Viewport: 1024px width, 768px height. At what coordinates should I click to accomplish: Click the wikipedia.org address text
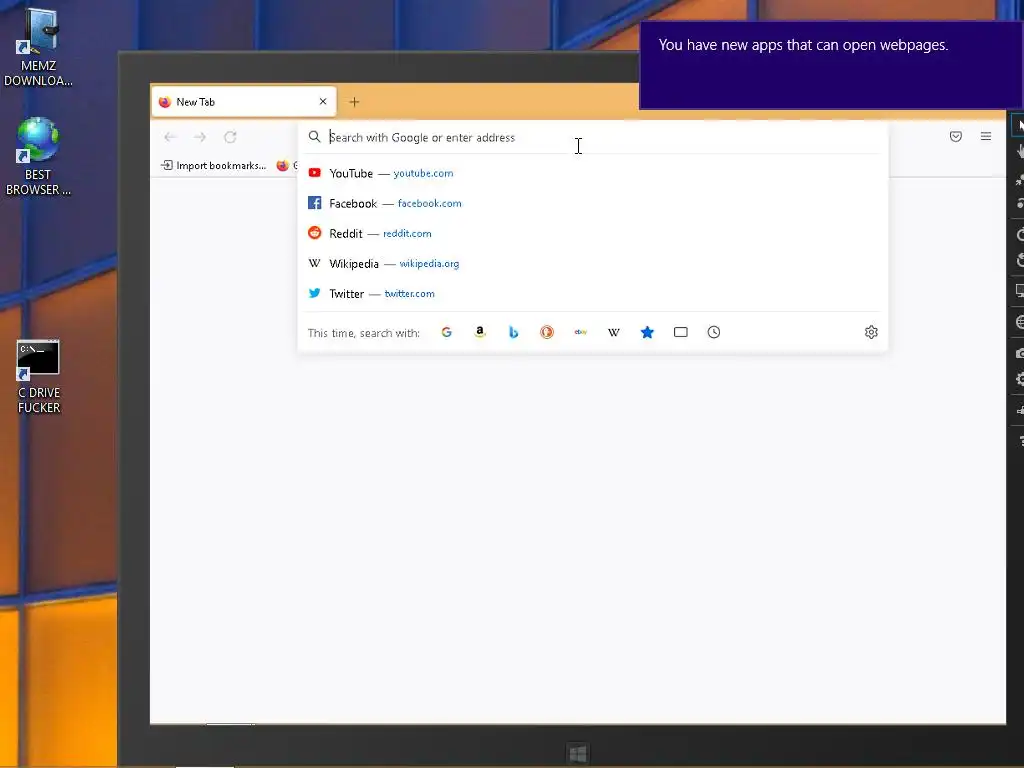[x=429, y=263]
